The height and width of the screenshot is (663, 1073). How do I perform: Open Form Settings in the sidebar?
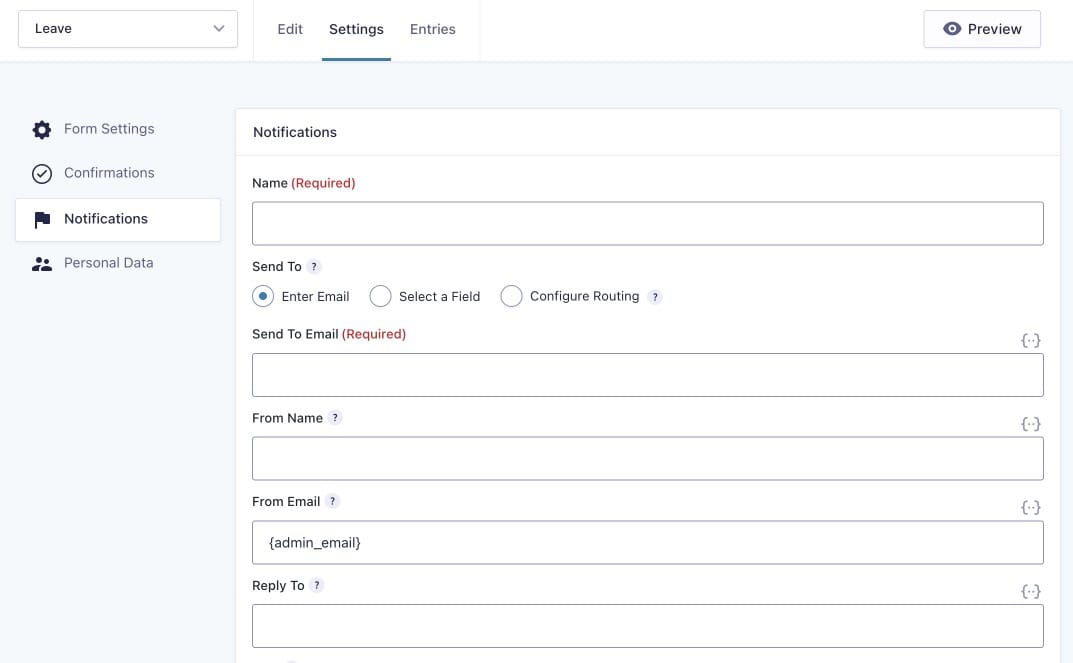tap(109, 129)
